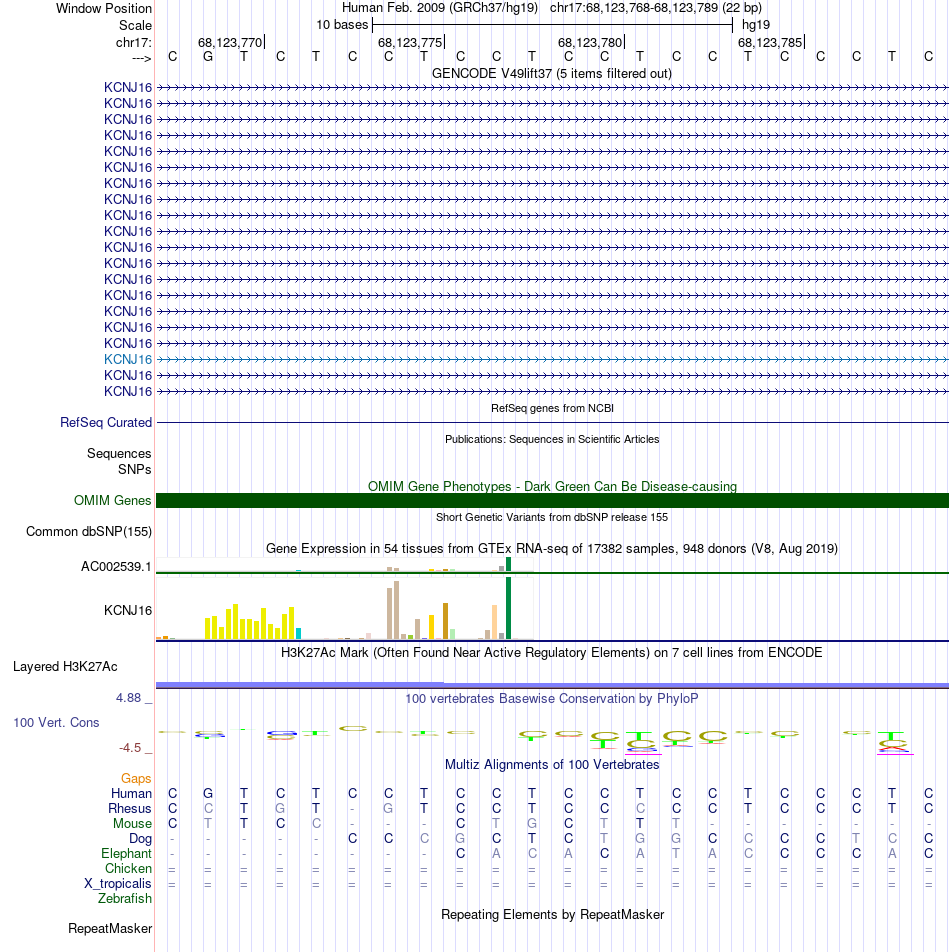Click the Window Position label
The height and width of the screenshot is (952, 950).
coord(104,8)
